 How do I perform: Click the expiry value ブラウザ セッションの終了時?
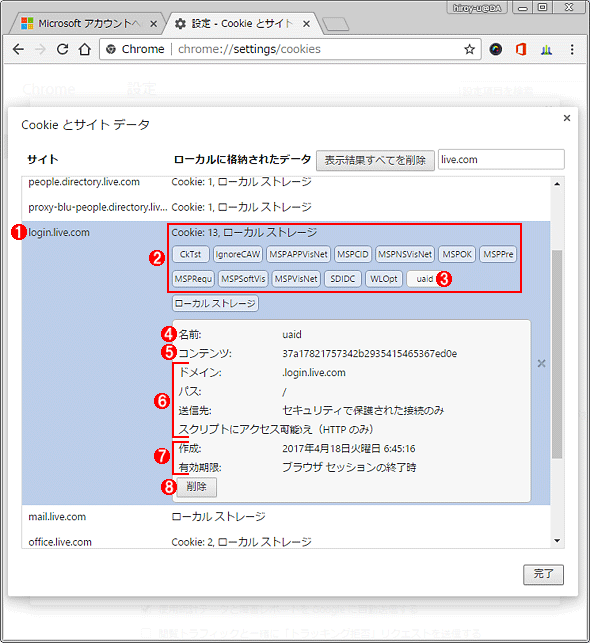pyautogui.click(x=349, y=467)
